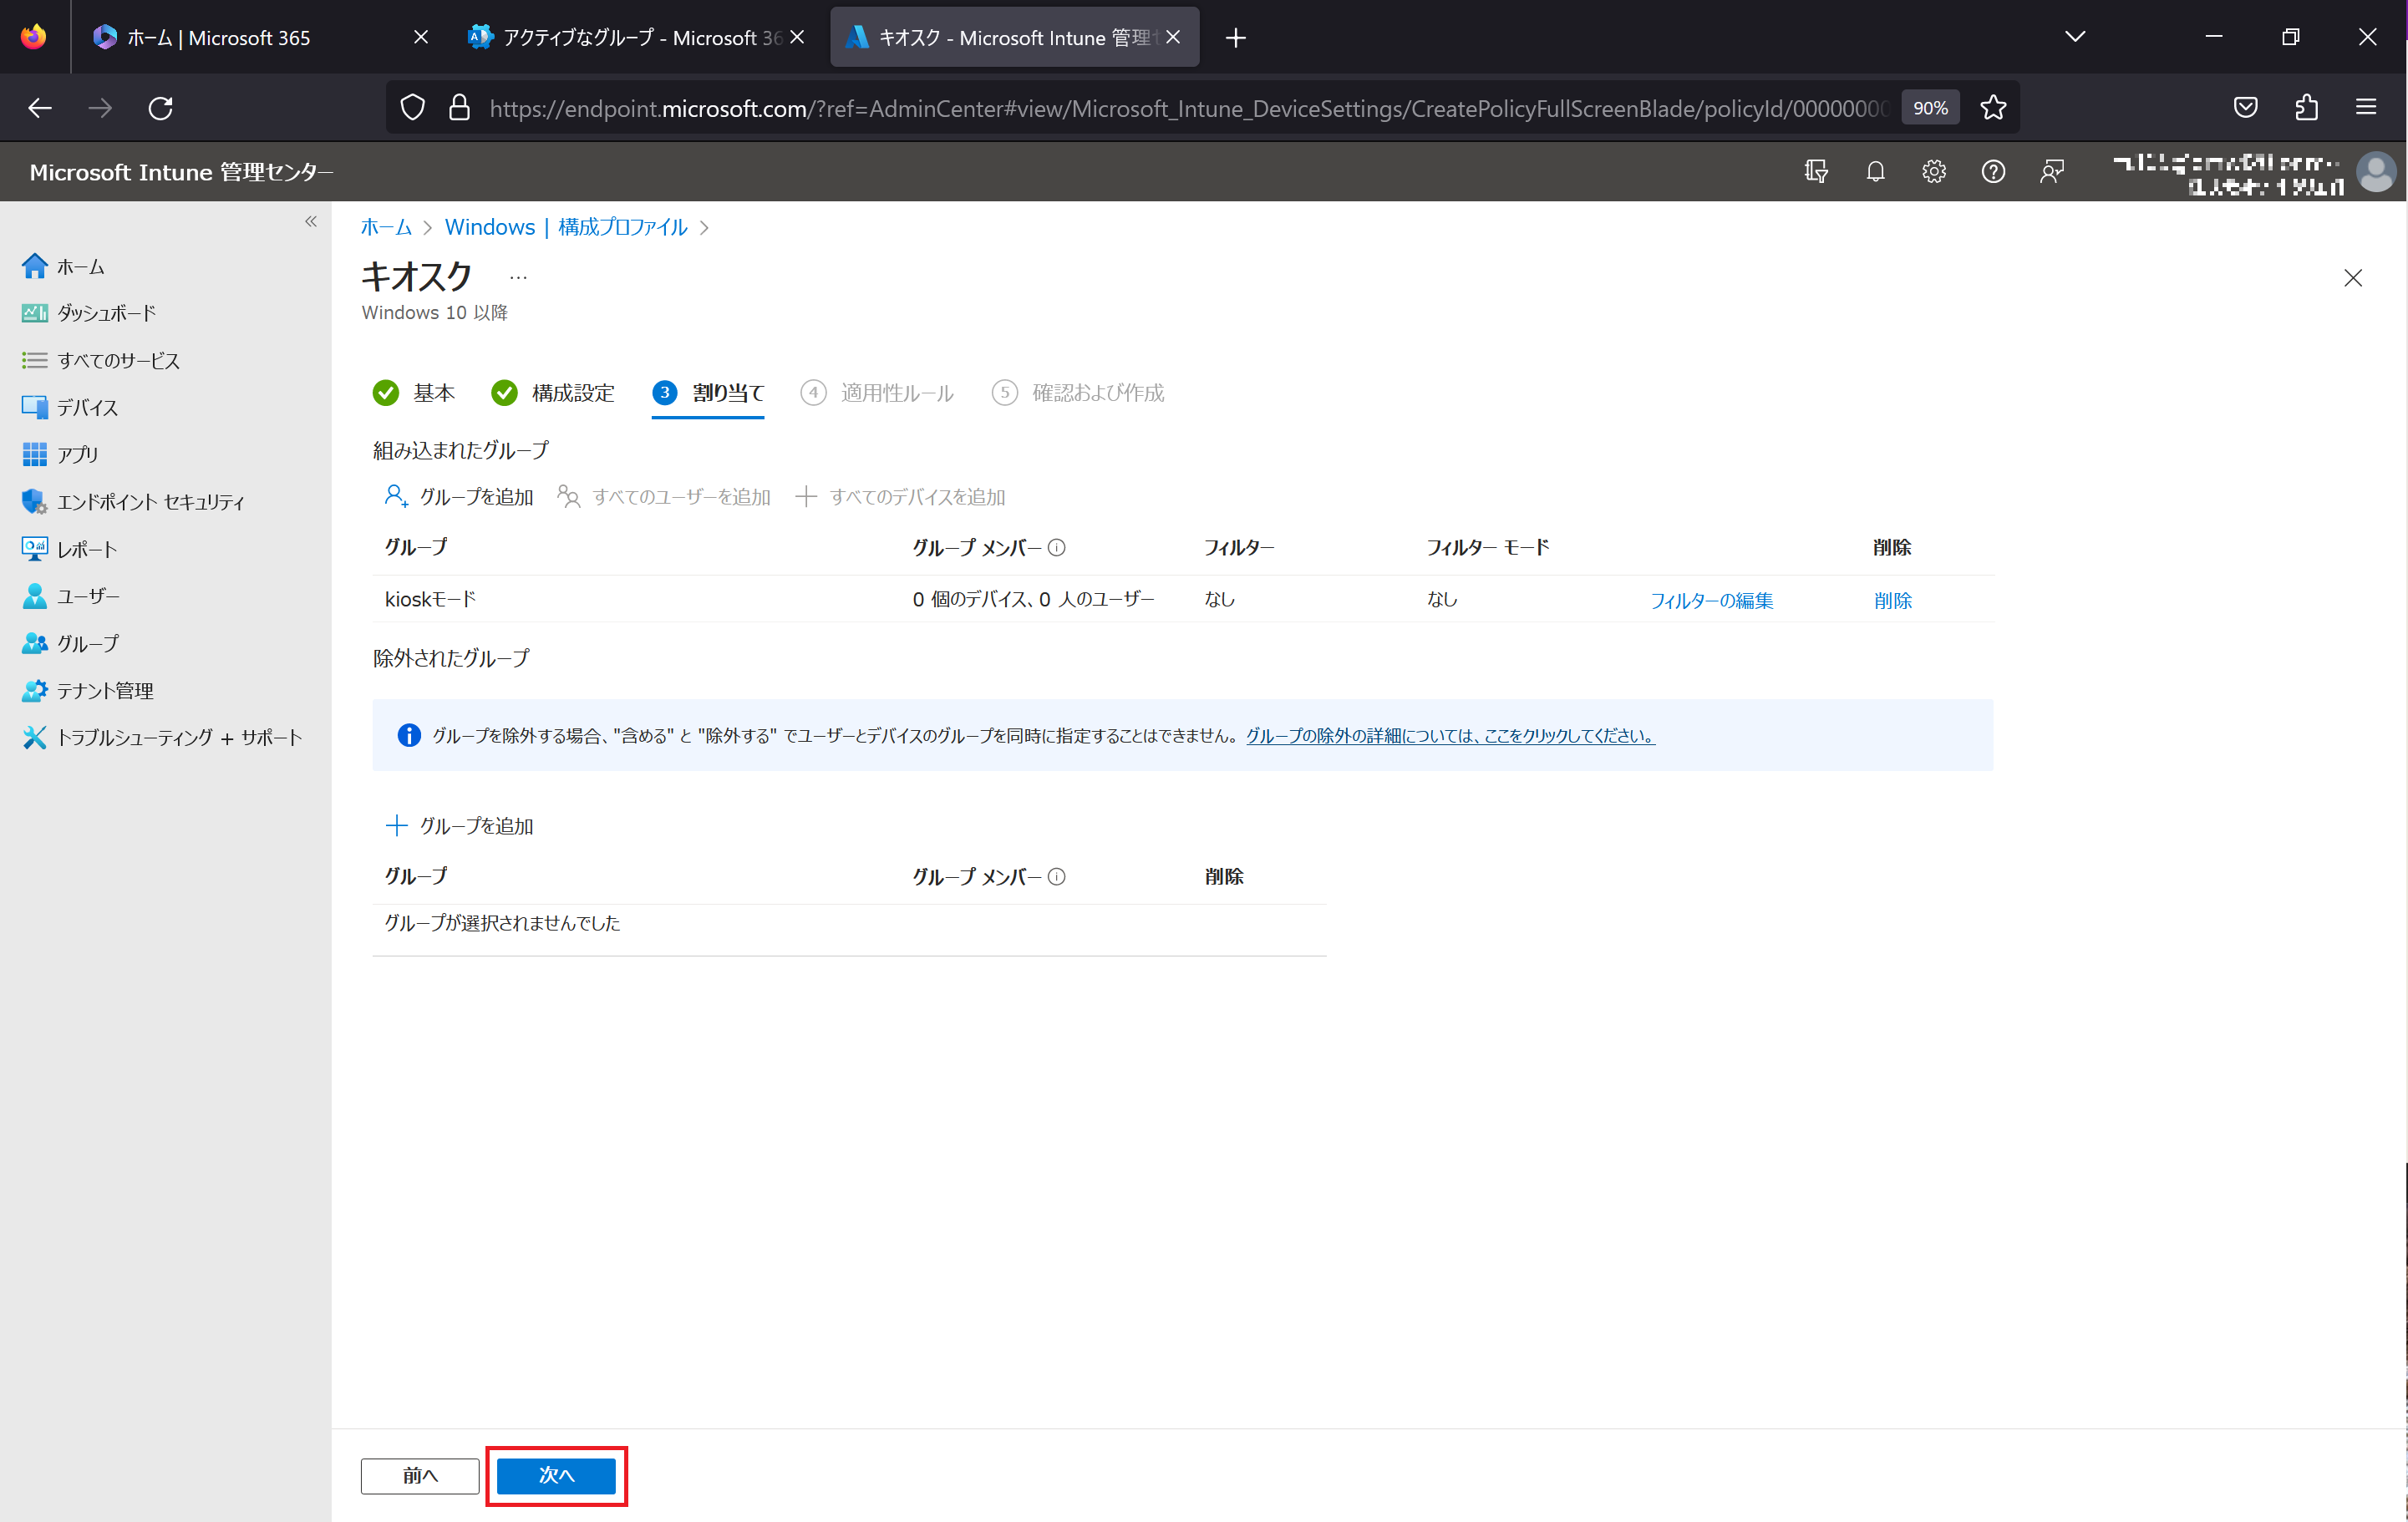This screenshot has height=1522, width=2408.
Task: View site security lock info
Action: 459,108
